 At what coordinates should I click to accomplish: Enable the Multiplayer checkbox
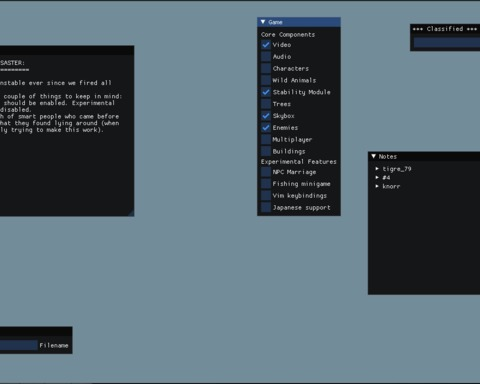[266, 139]
